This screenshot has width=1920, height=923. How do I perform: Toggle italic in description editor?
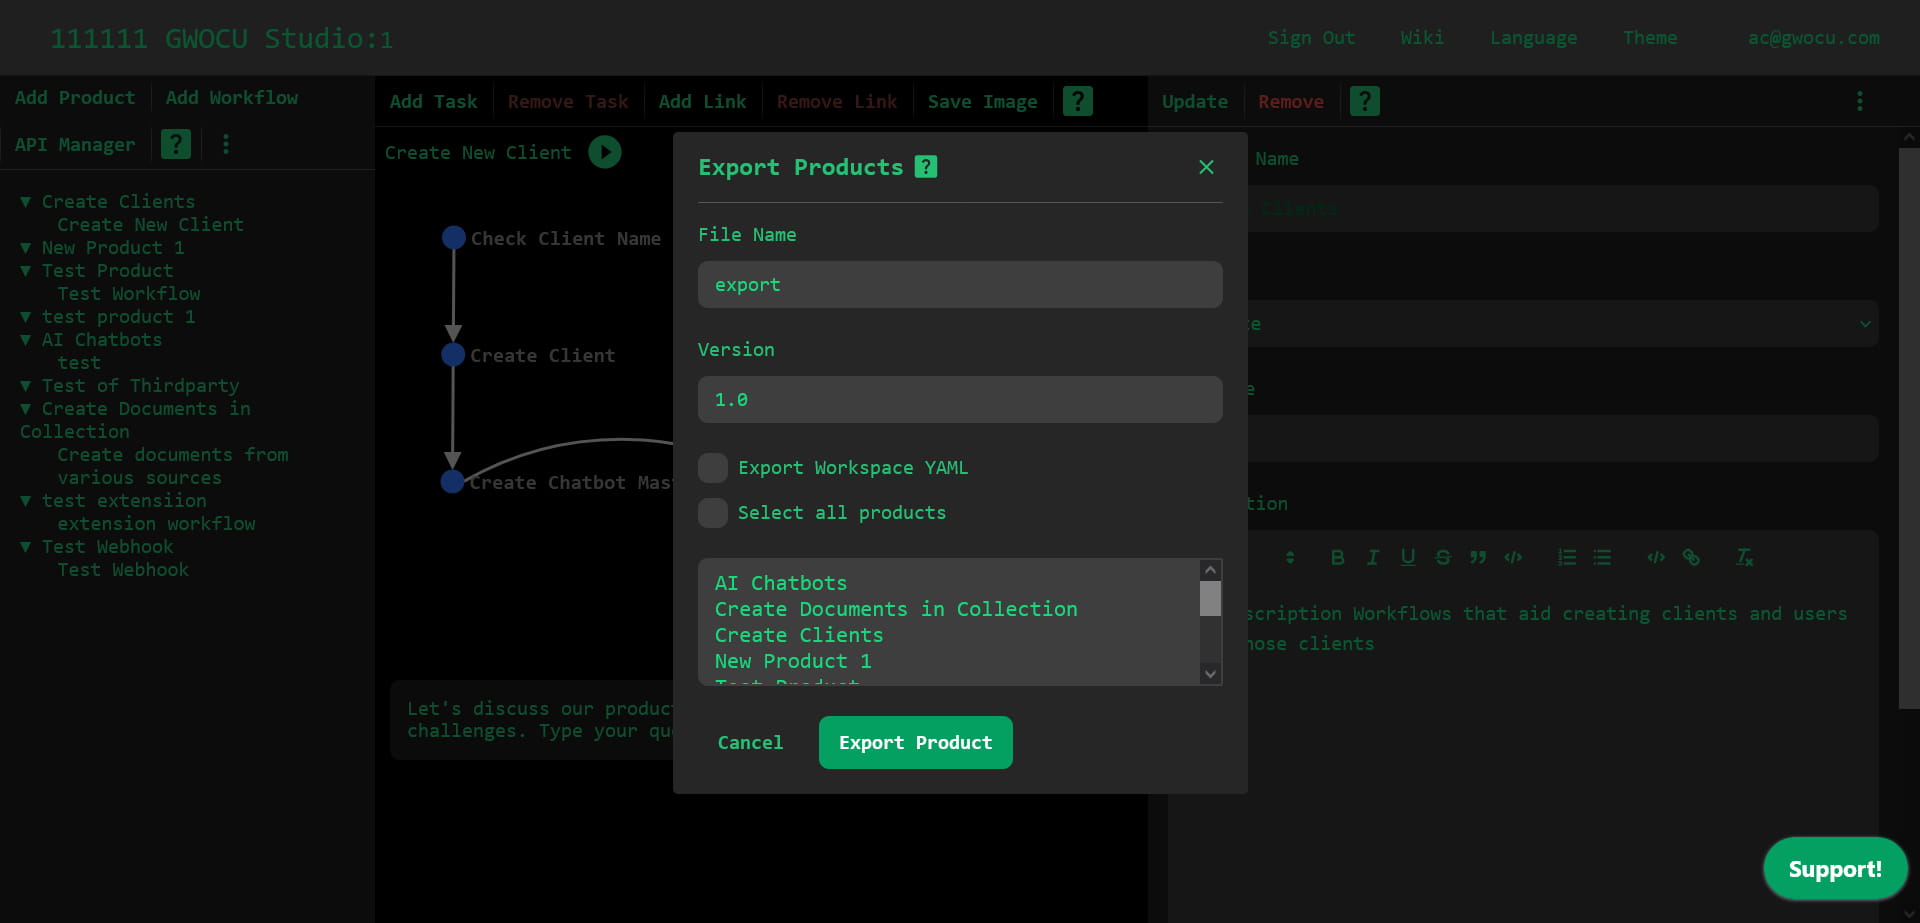(1372, 558)
